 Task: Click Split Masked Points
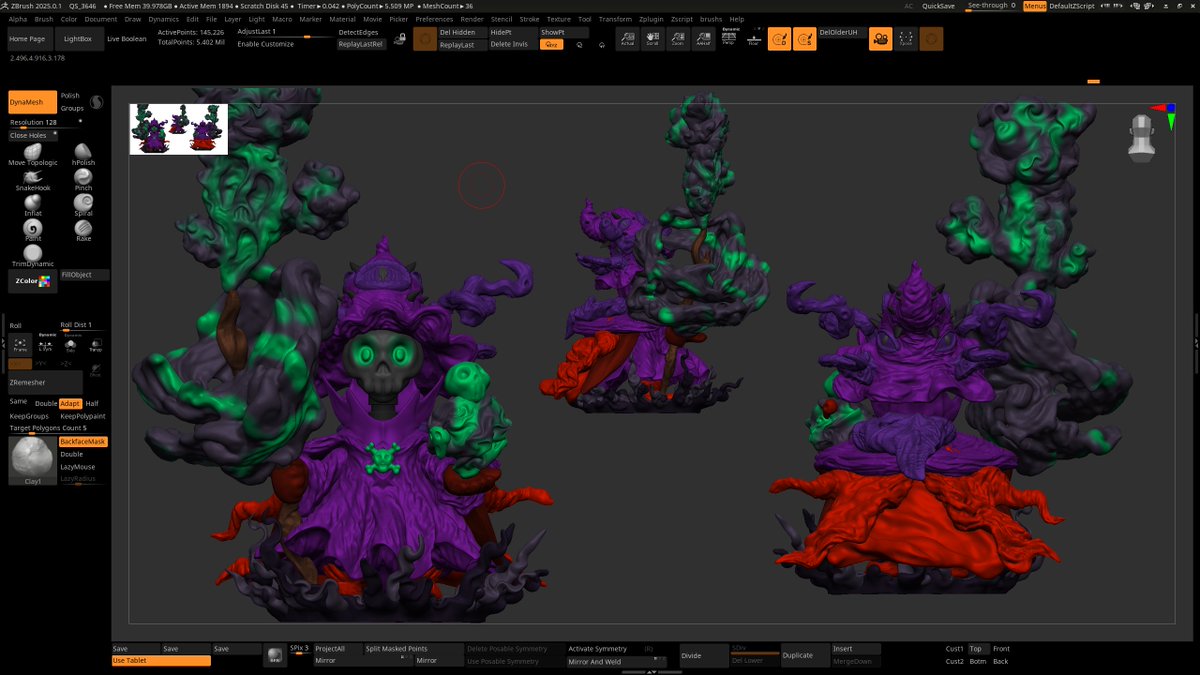point(413,649)
